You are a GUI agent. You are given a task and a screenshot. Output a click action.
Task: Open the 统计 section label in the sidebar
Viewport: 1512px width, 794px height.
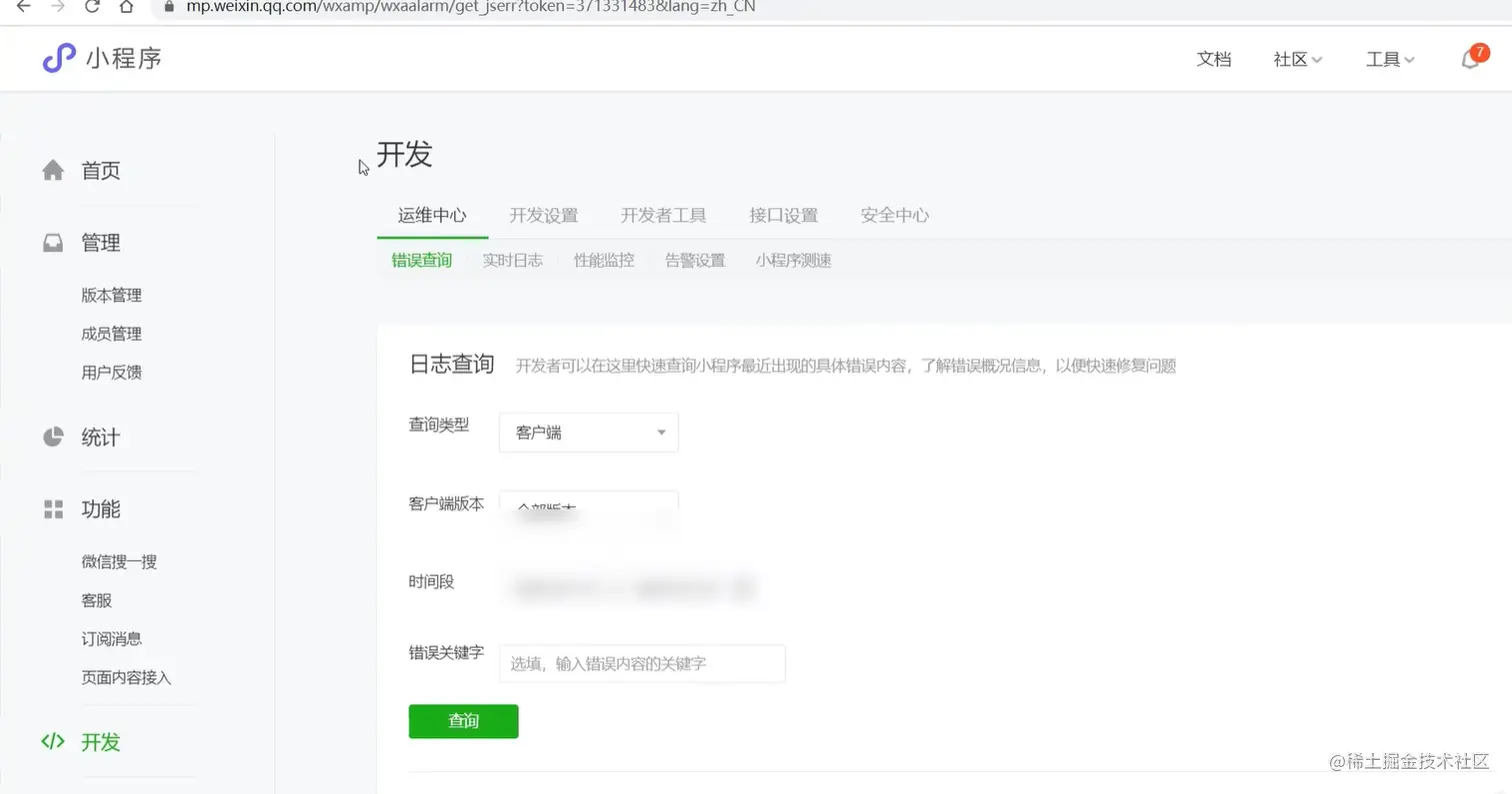pyautogui.click(x=101, y=437)
